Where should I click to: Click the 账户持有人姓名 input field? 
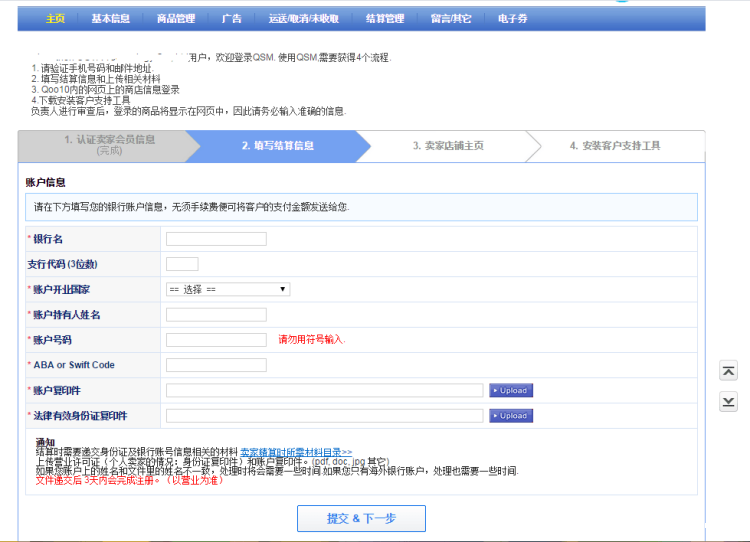[216, 314]
